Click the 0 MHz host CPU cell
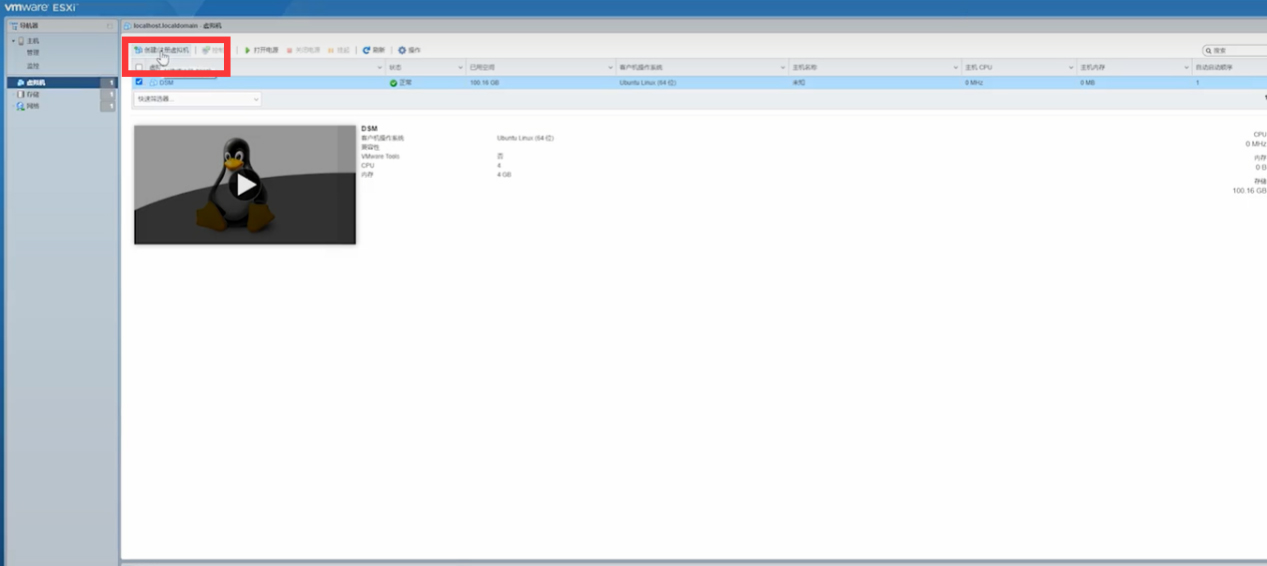 point(974,83)
